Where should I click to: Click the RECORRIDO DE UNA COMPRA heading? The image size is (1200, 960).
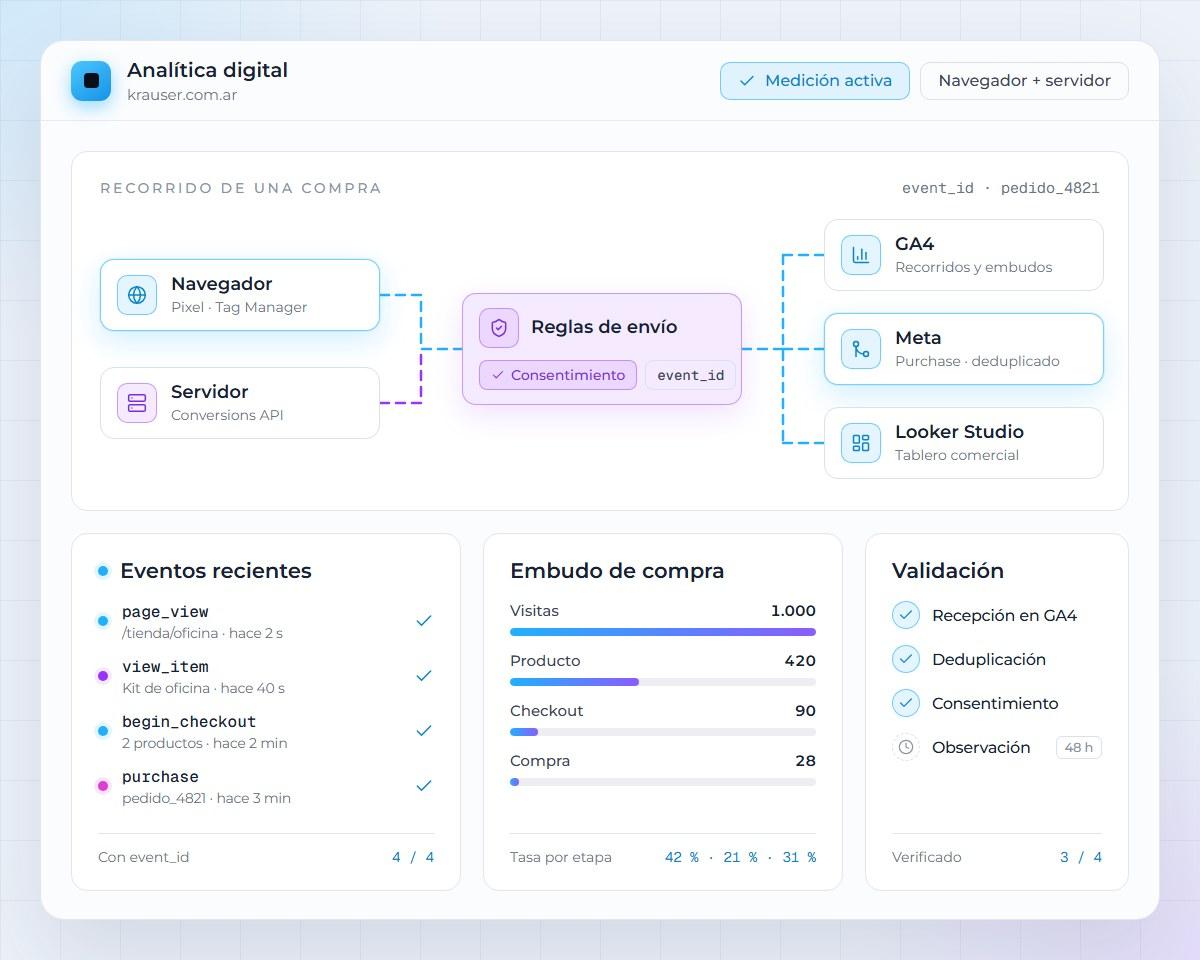(241, 188)
